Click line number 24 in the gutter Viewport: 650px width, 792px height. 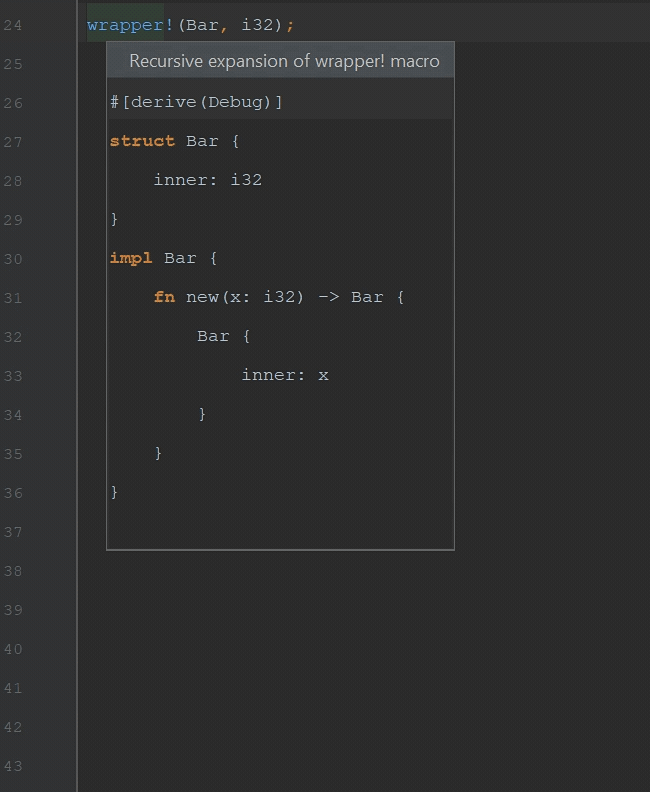pyautogui.click(x=13, y=25)
